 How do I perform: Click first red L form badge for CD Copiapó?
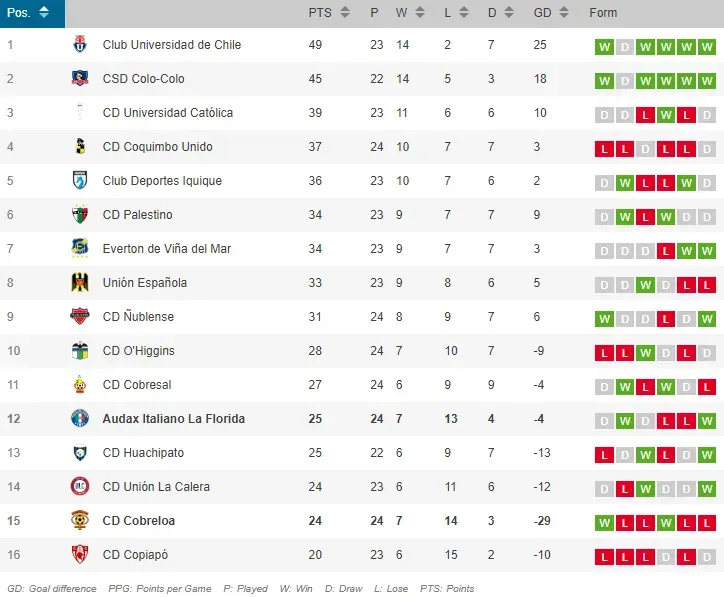[604, 557]
